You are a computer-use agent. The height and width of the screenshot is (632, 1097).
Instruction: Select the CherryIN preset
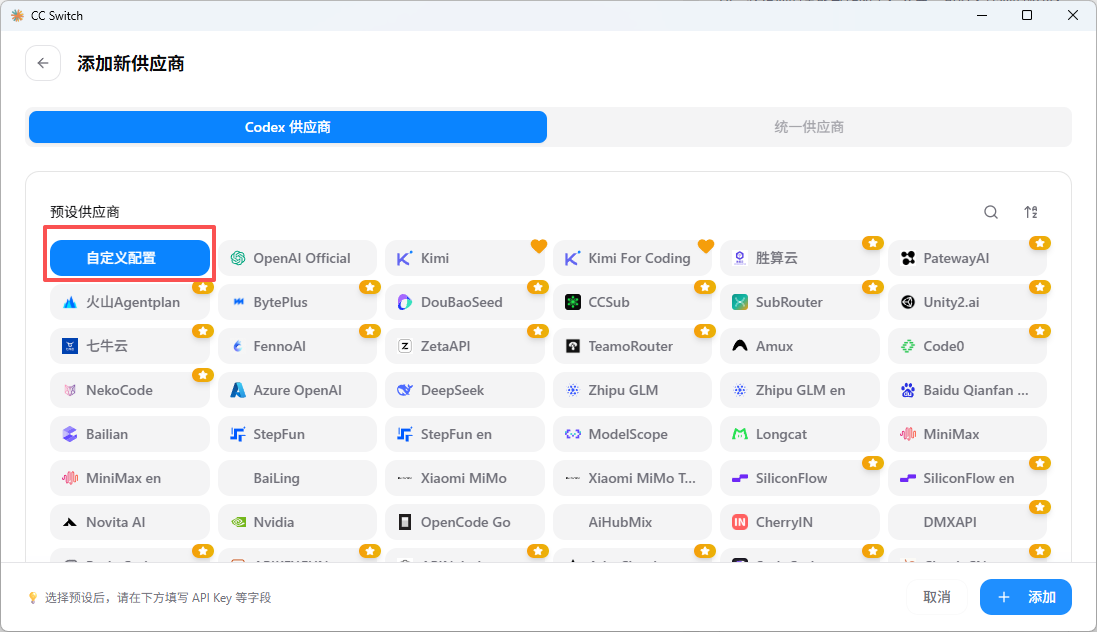tap(800, 522)
